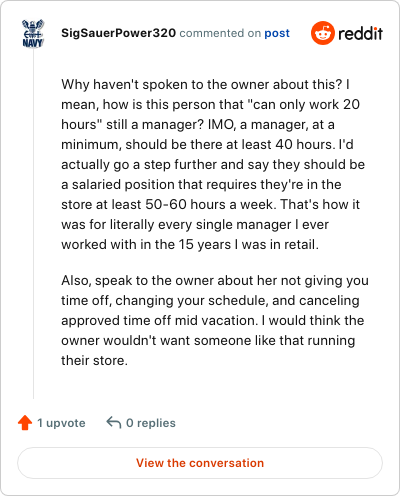
Task: Click the text 'approved time off mid vacation'
Action: [x=159, y=320]
